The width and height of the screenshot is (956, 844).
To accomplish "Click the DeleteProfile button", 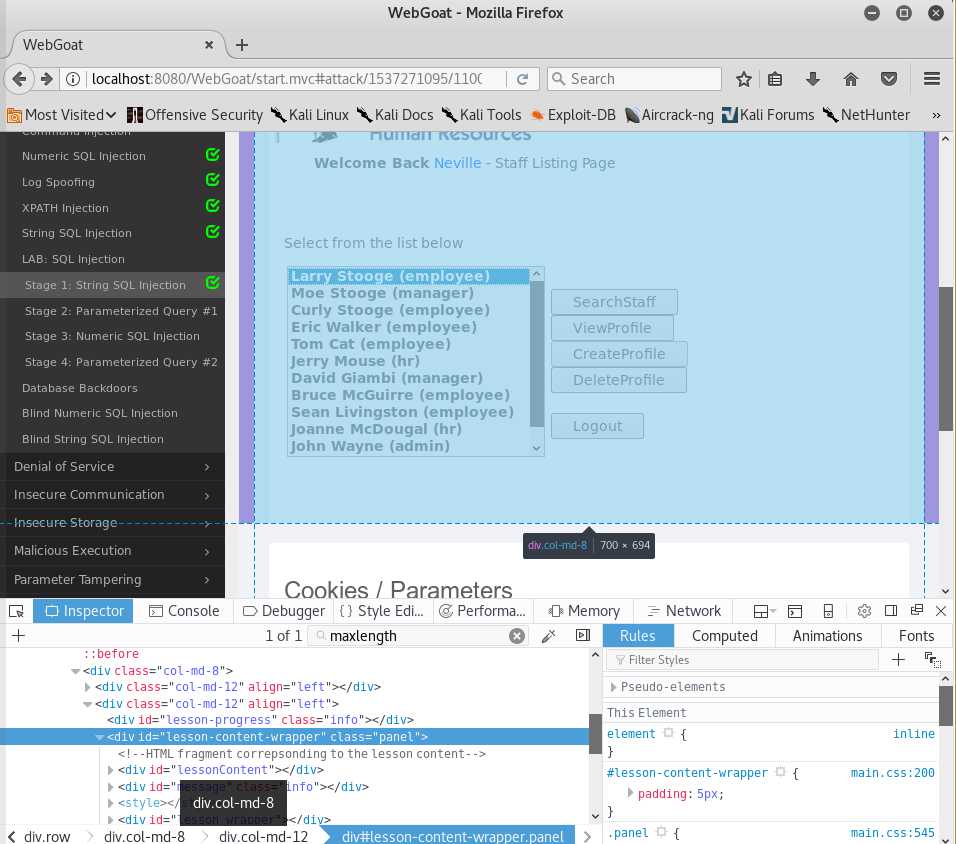I will point(618,380).
